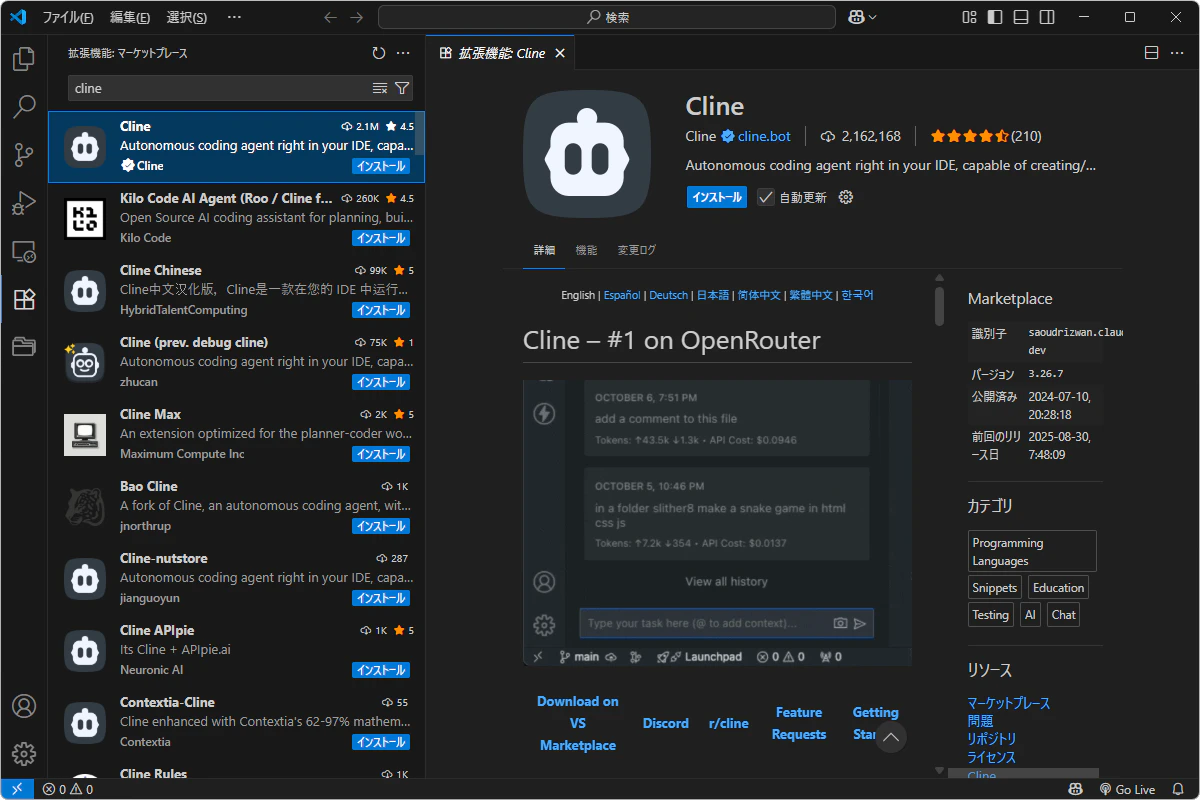Image resolution: width=1200 pixels, height=800 pixels.
Task: Open Remote Explorer view
Action: coord(24,251)
